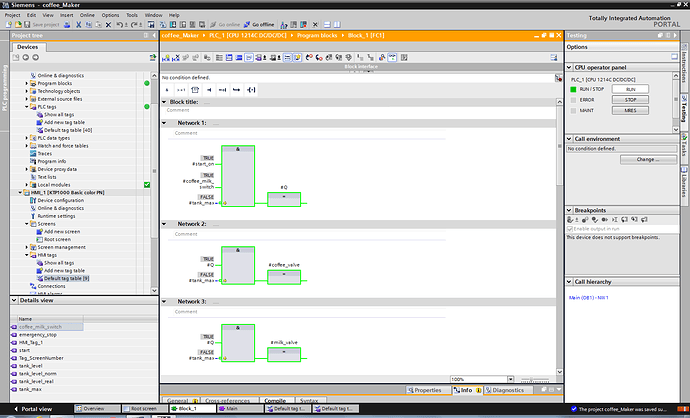
Task: Expand Technology objects node
Action: tap(26, 91)
